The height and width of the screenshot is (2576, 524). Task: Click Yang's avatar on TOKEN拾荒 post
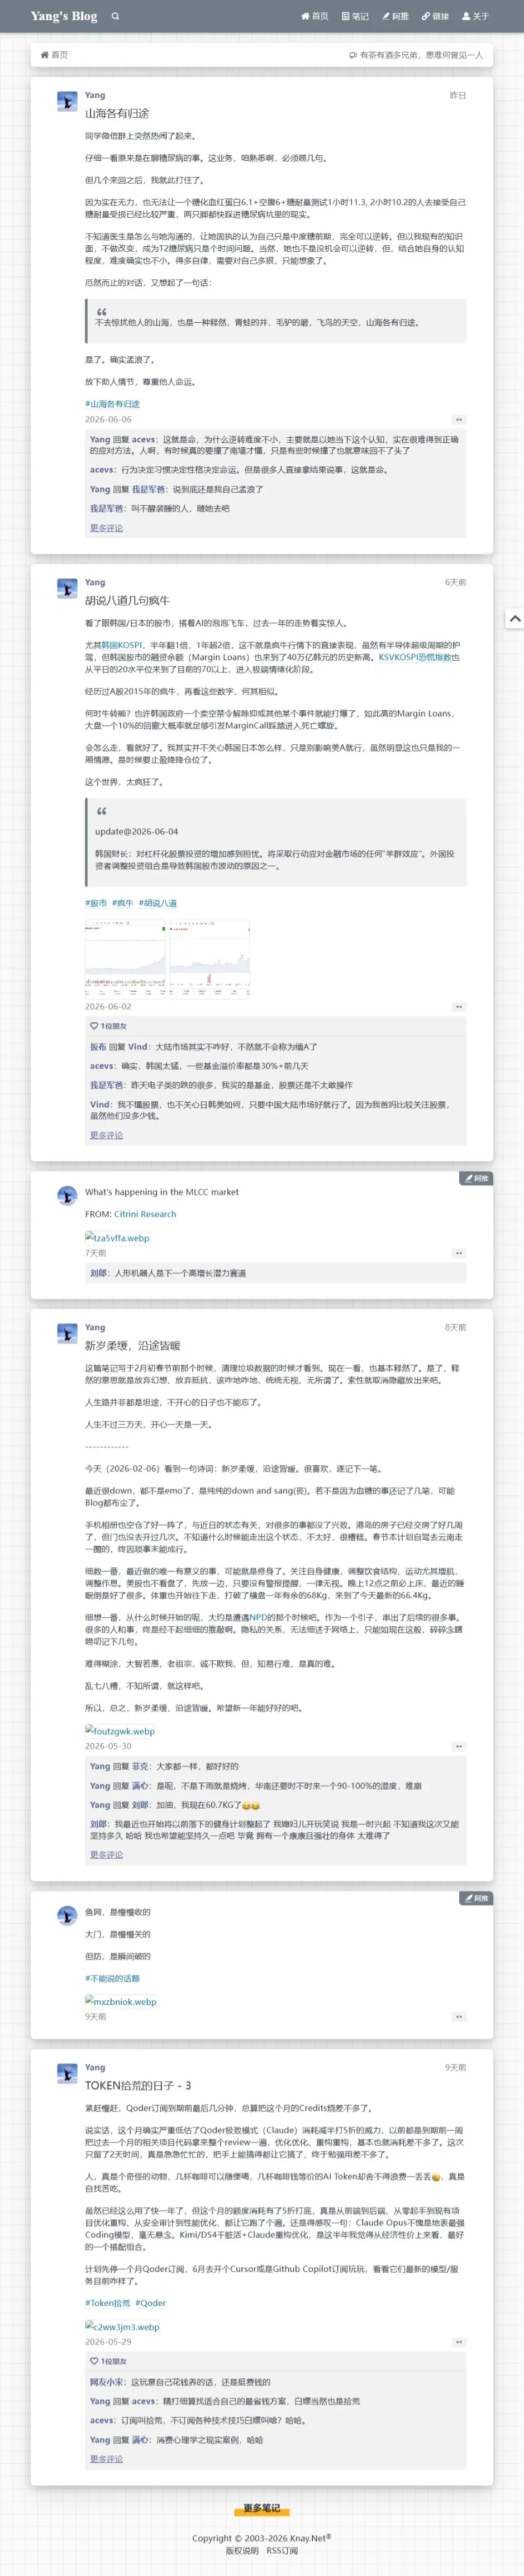pyautogui.click(x=67, y=2074)
